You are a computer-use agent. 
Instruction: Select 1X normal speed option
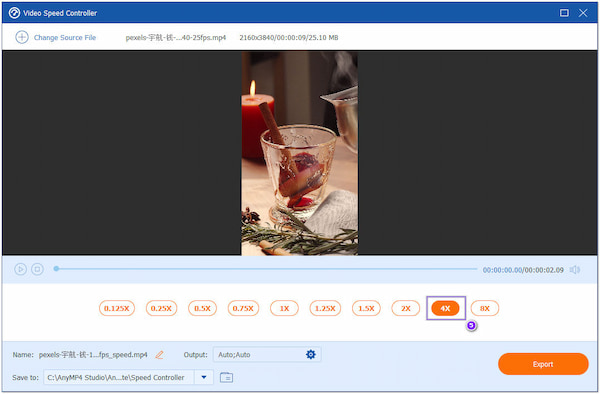coord(284,308)
